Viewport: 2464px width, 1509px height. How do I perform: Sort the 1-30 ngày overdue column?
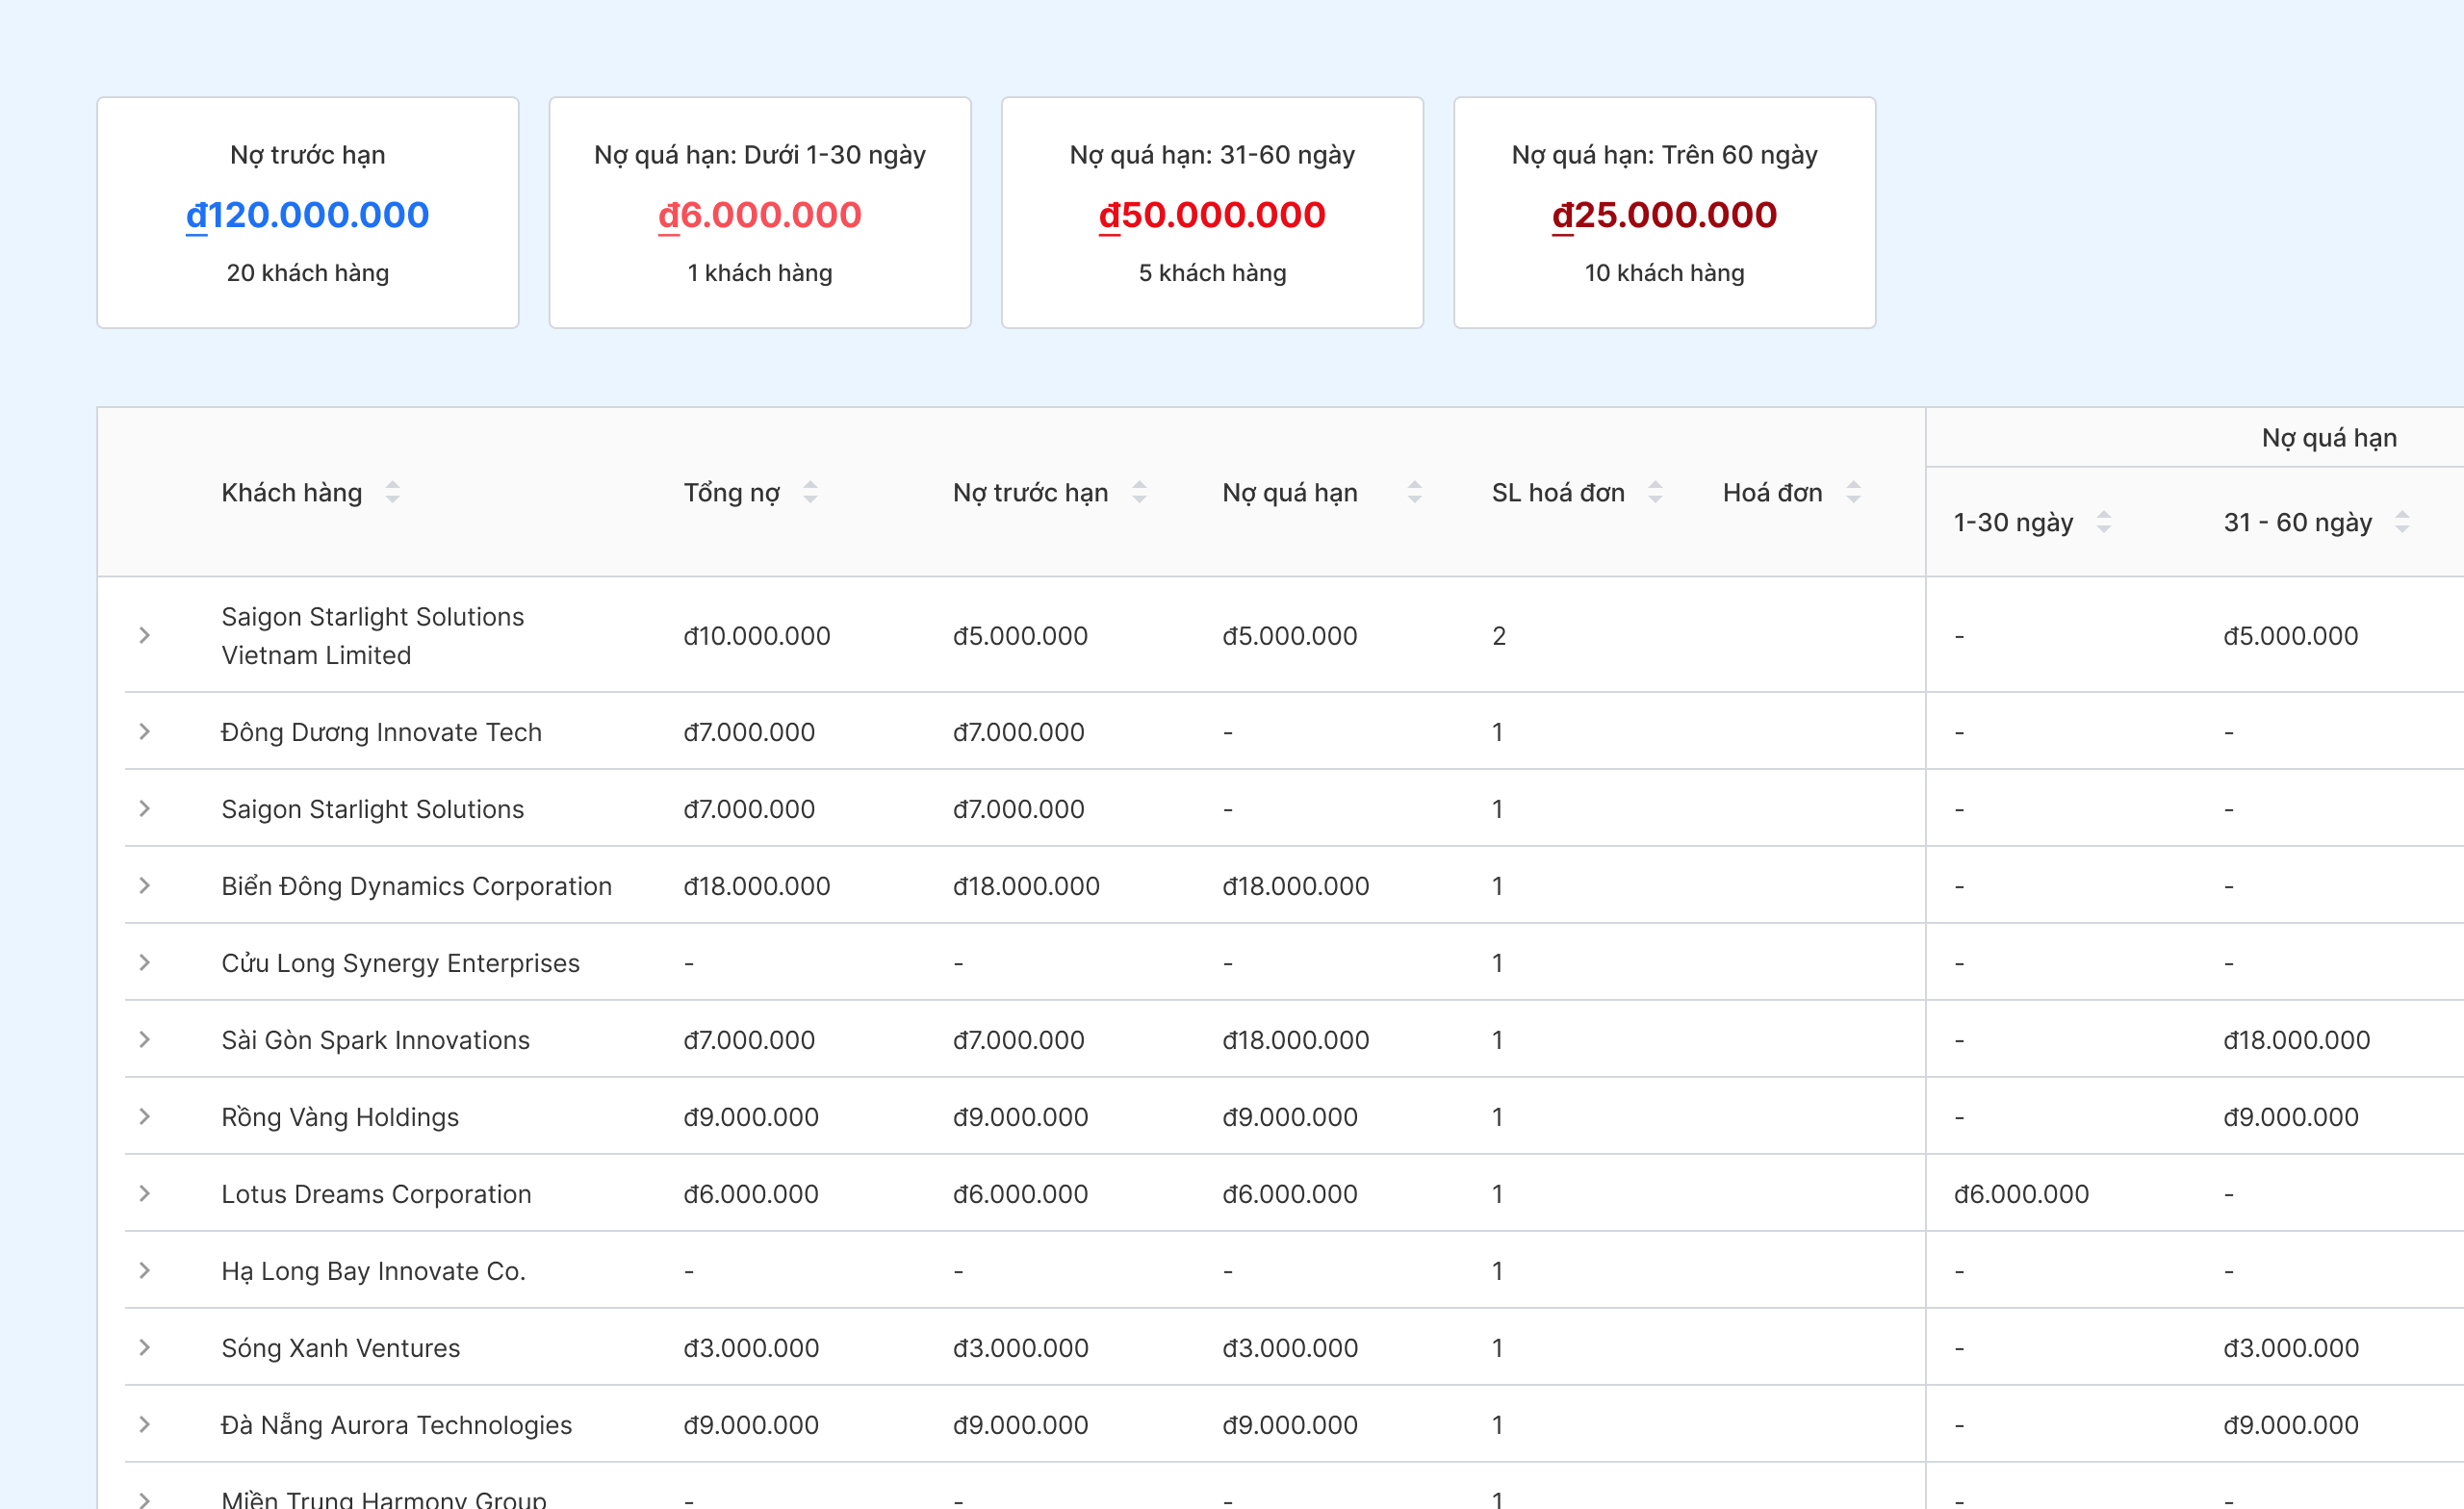click(2104, 521)
